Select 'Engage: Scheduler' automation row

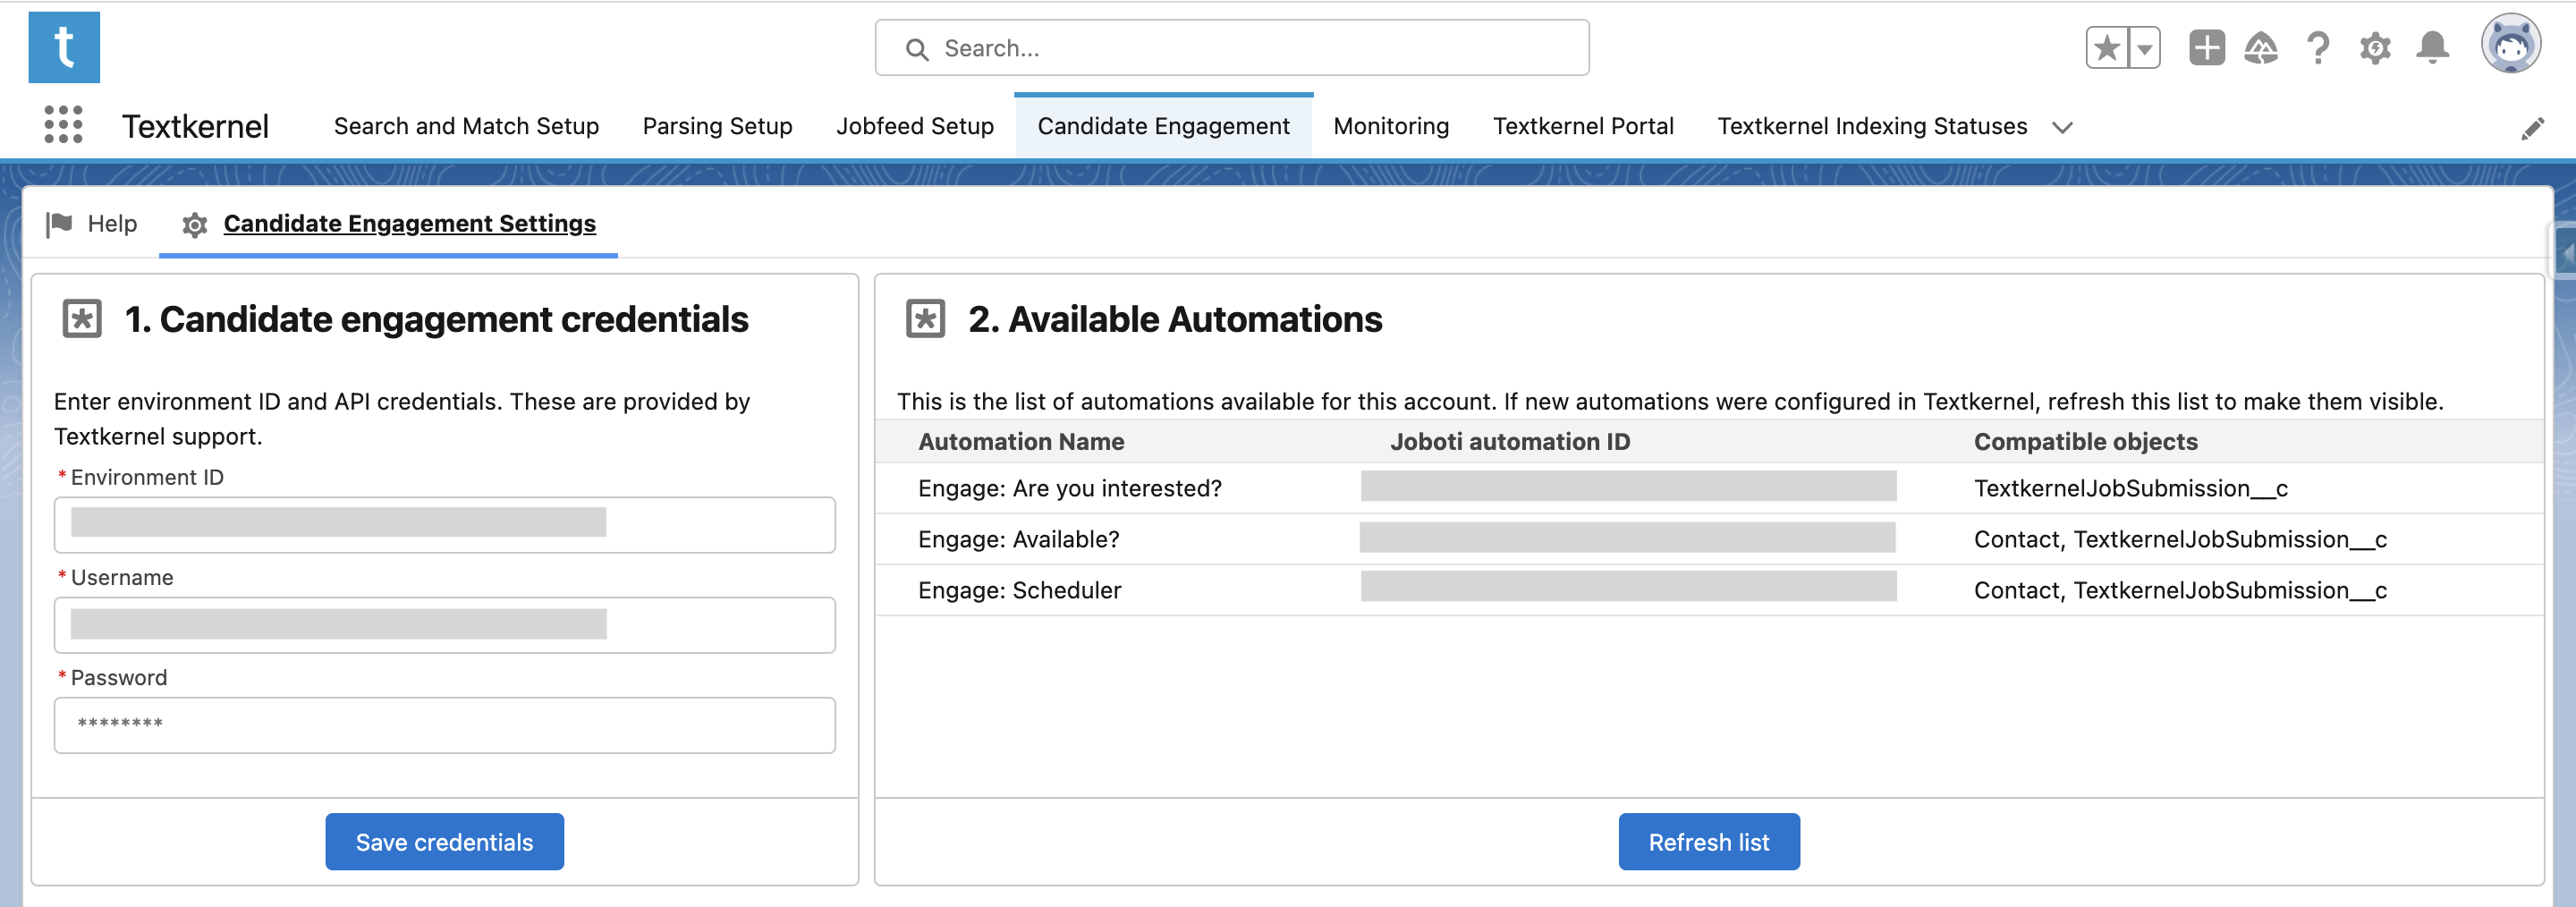(x=1709, y=590)
